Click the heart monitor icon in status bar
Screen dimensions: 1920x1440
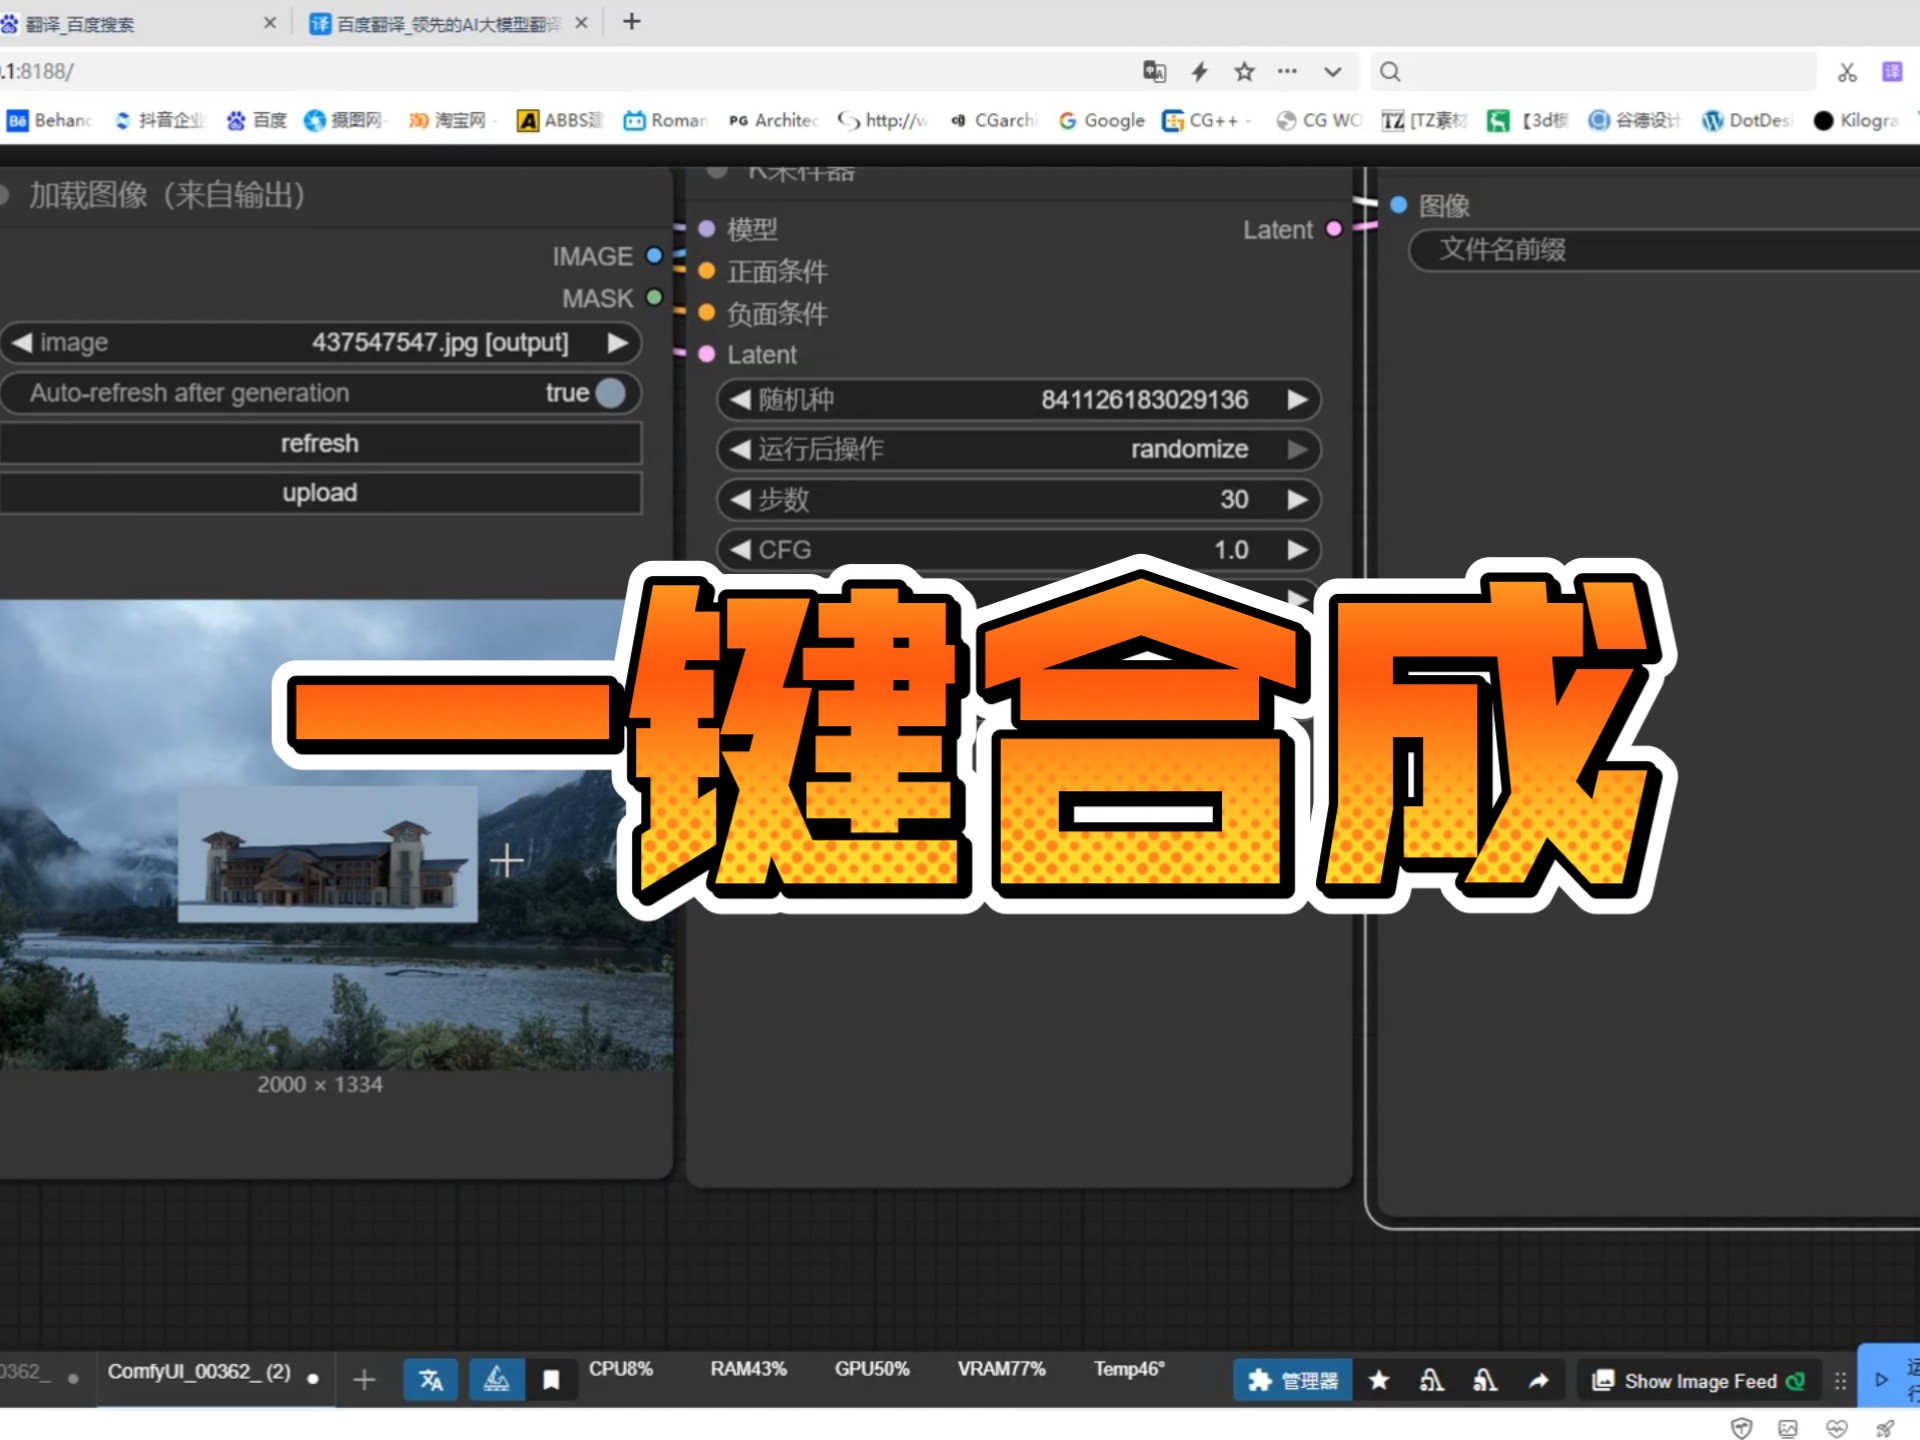click(x=1836, y=1428)
